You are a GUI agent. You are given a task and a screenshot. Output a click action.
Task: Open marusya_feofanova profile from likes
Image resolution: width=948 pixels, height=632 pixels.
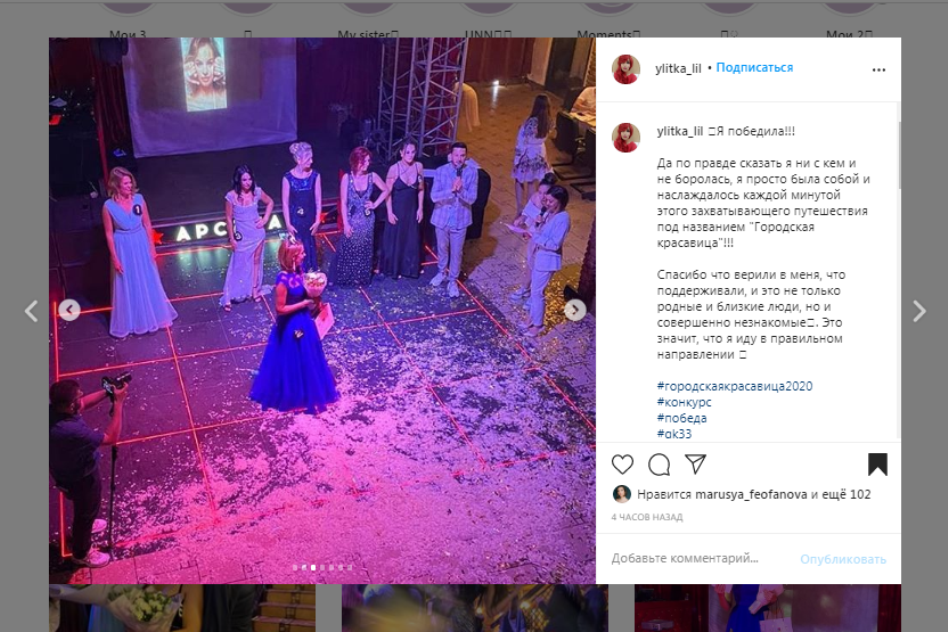click(751, 495)
